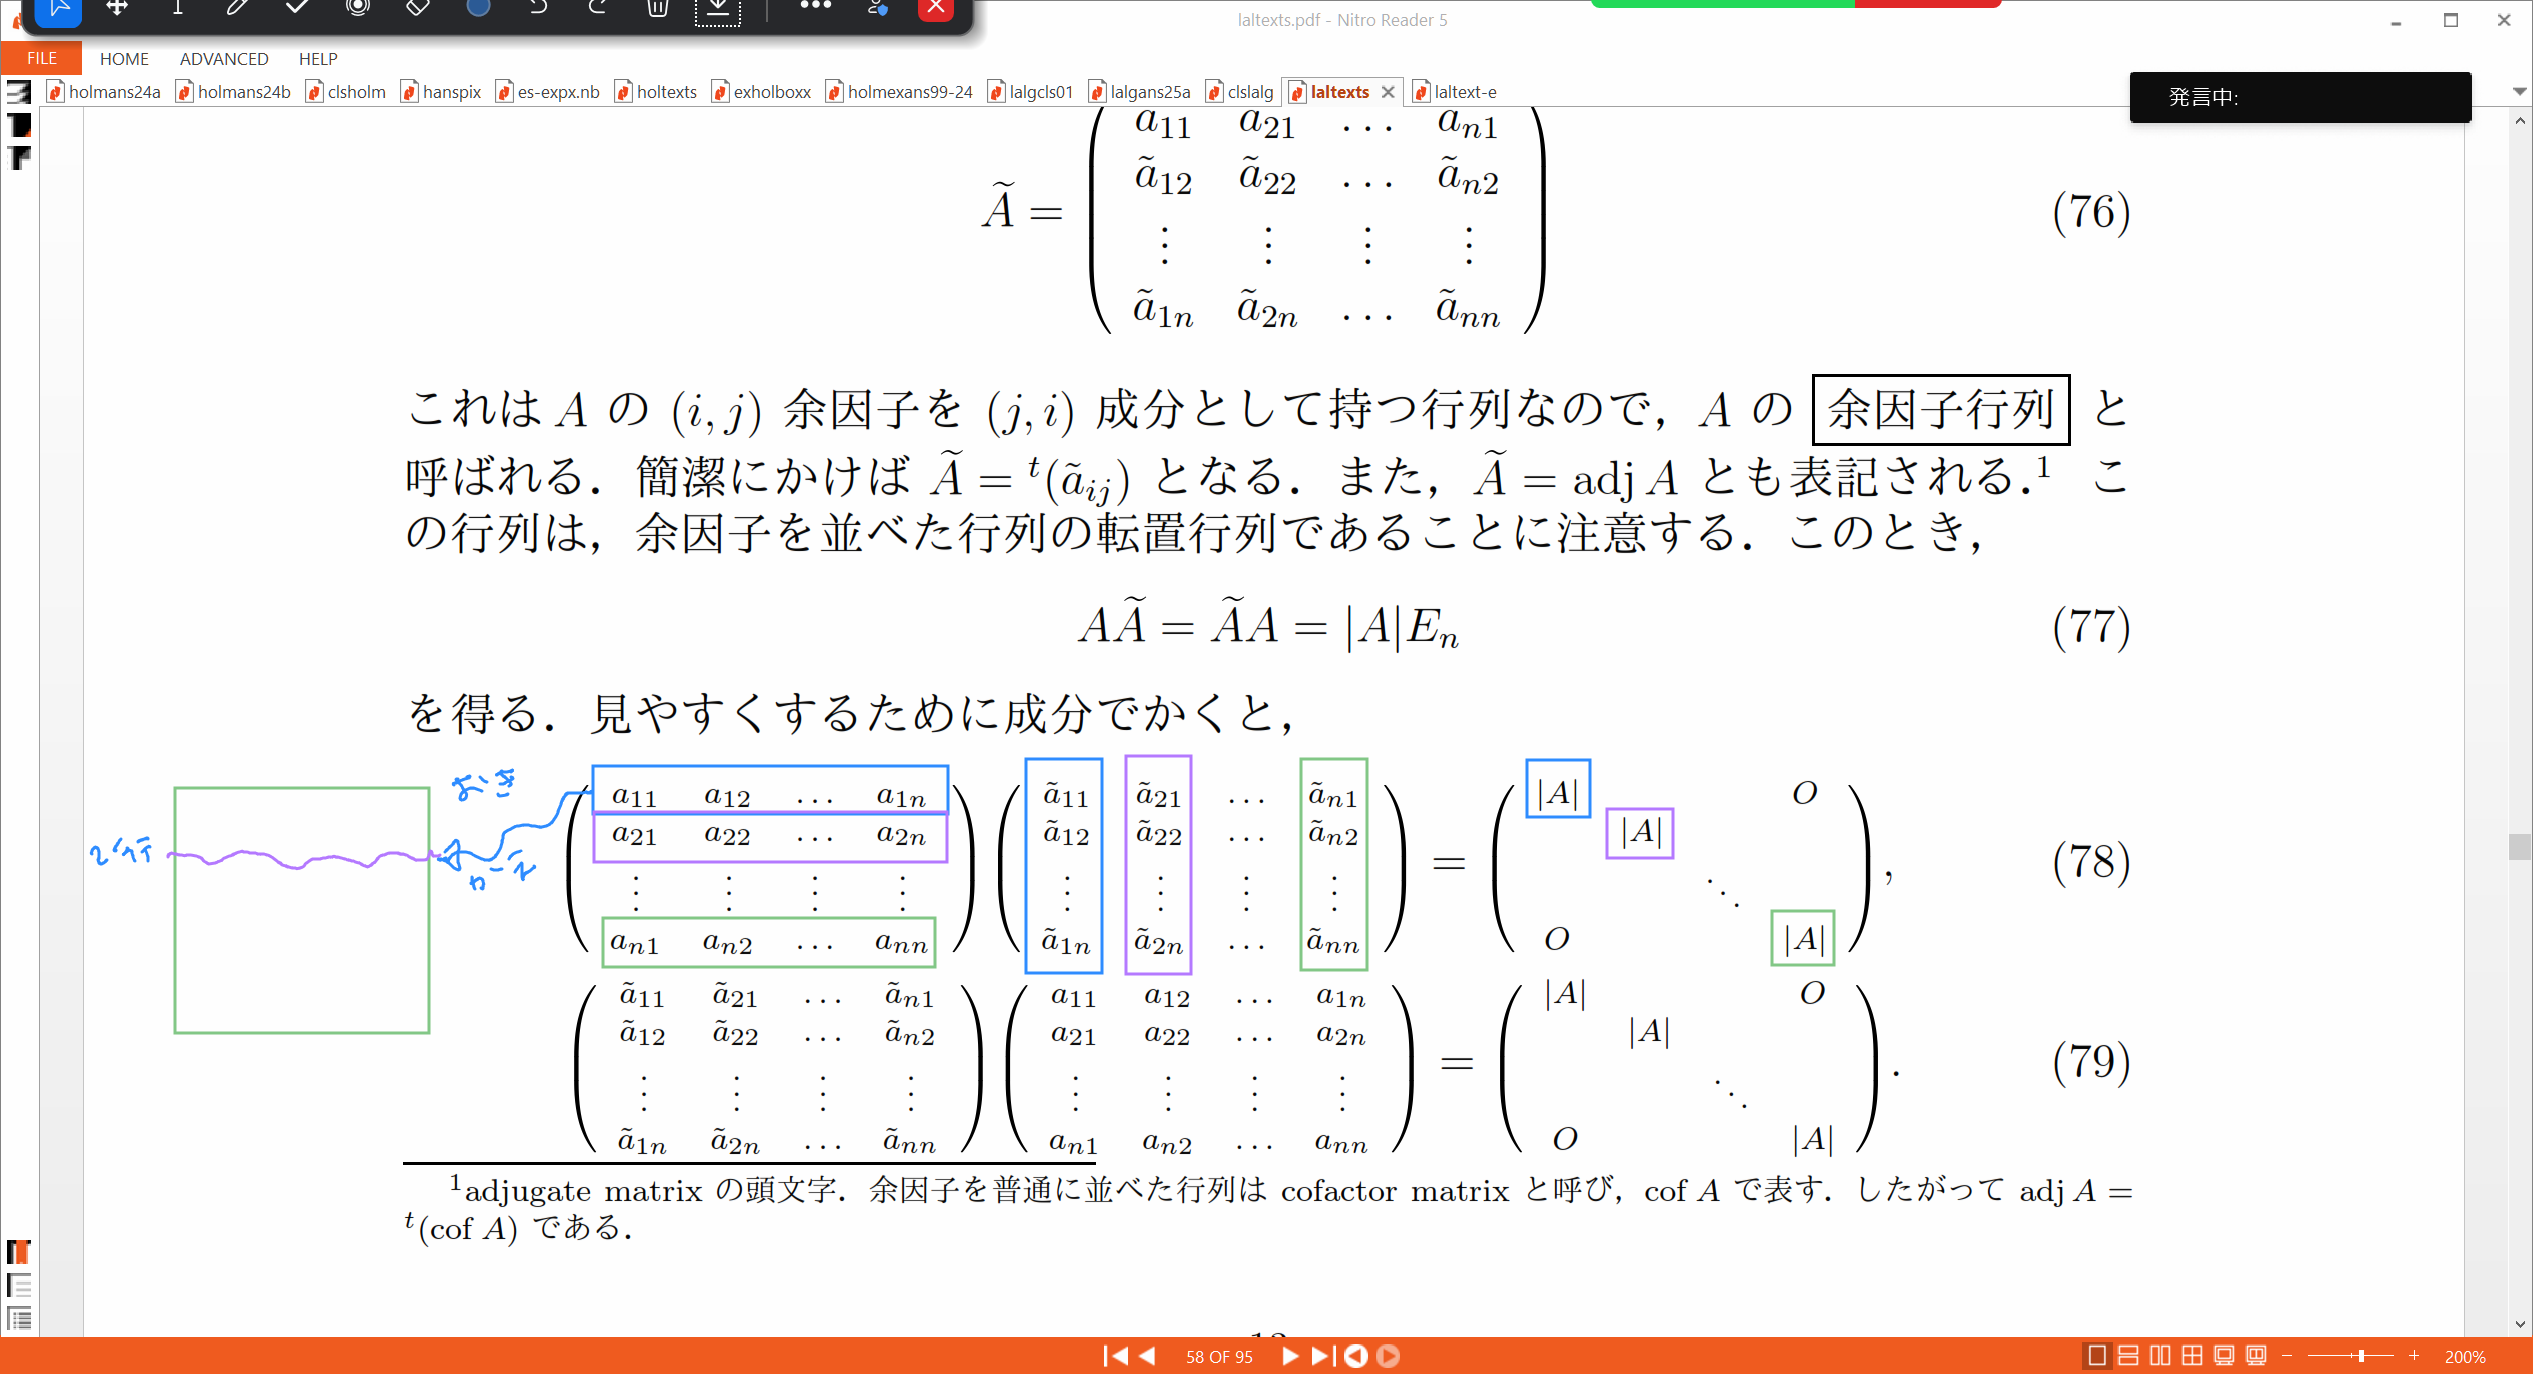This screenshot has width=2533, height=1374.
Task: Open the clsholm document tab
Action: pyautogui.click(x=346, y=92)
